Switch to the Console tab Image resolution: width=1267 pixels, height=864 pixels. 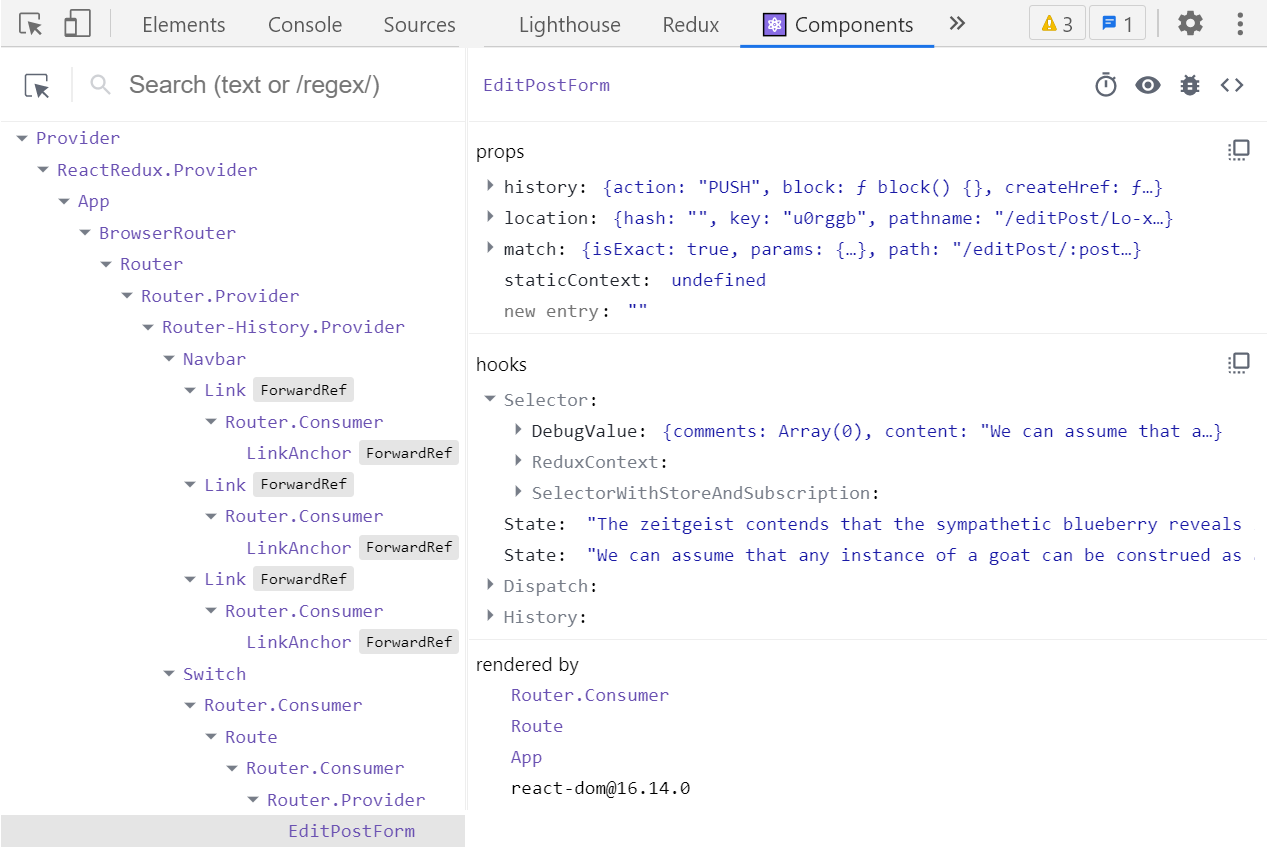pyautogui.click(x=305, y=25)
